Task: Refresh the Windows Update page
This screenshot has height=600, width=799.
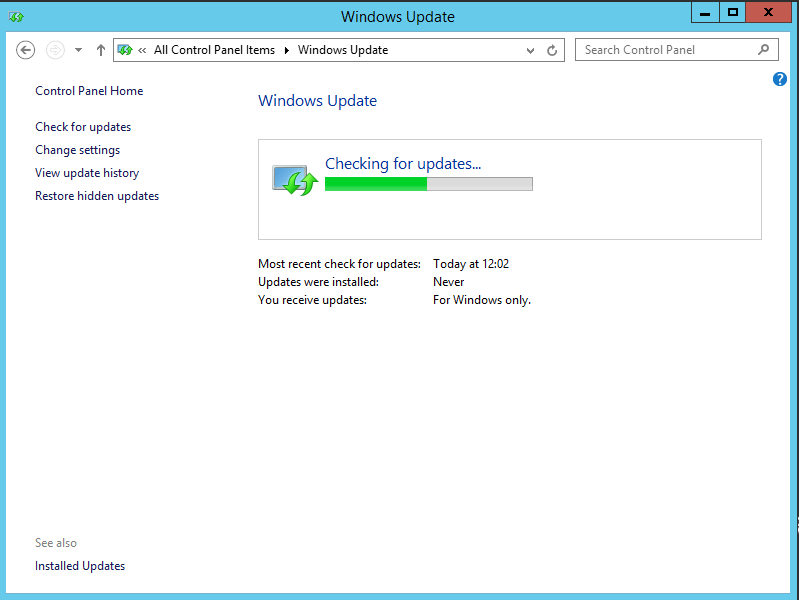Action: pos(552,50)
